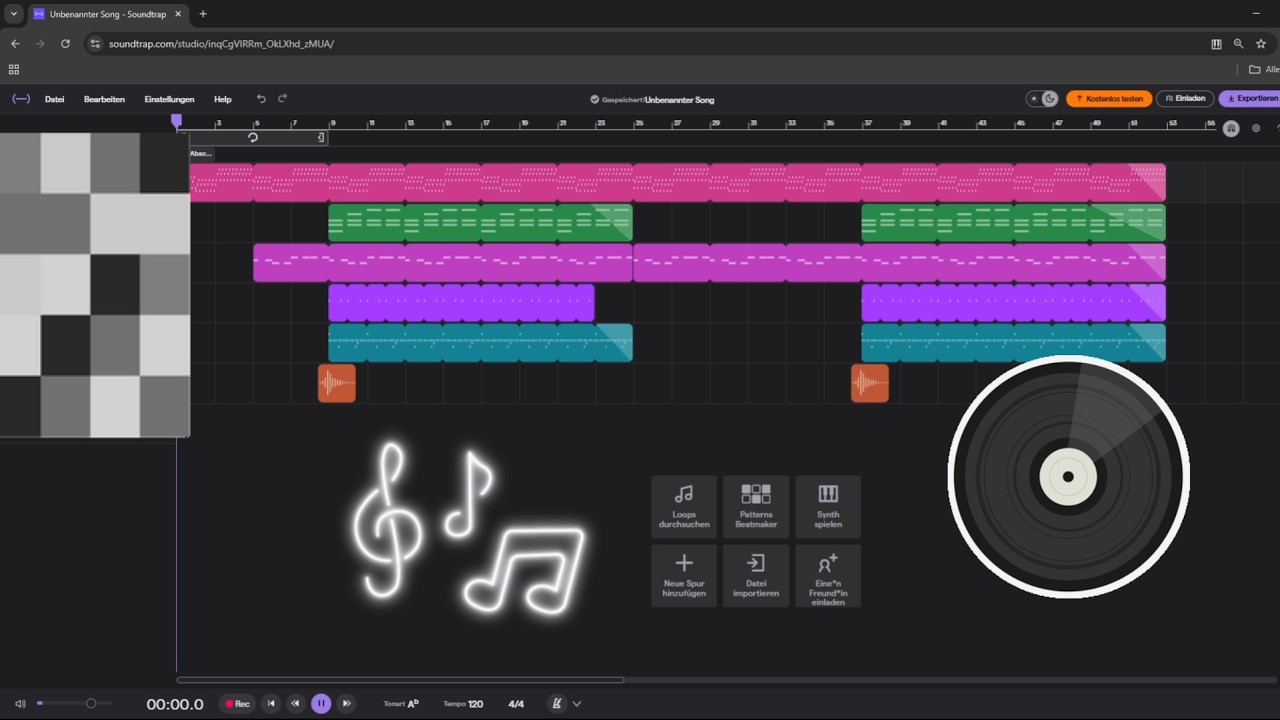
Task: Expand the metronome options chevron
Action: 576,704
